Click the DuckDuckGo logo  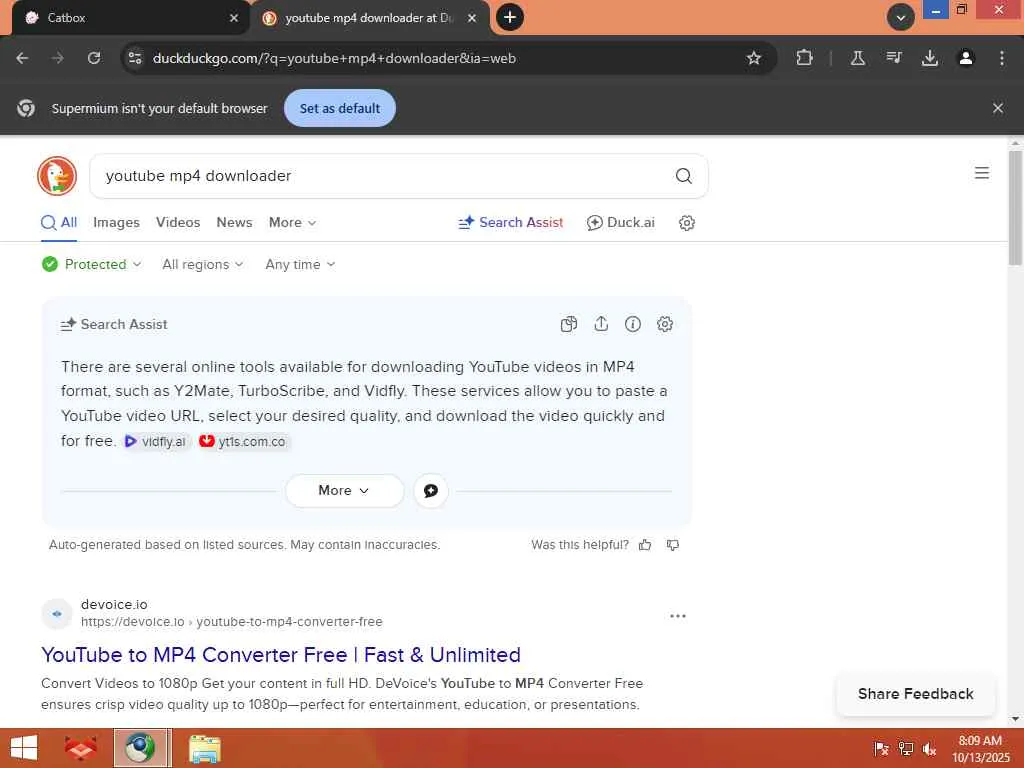click(57, 176)
